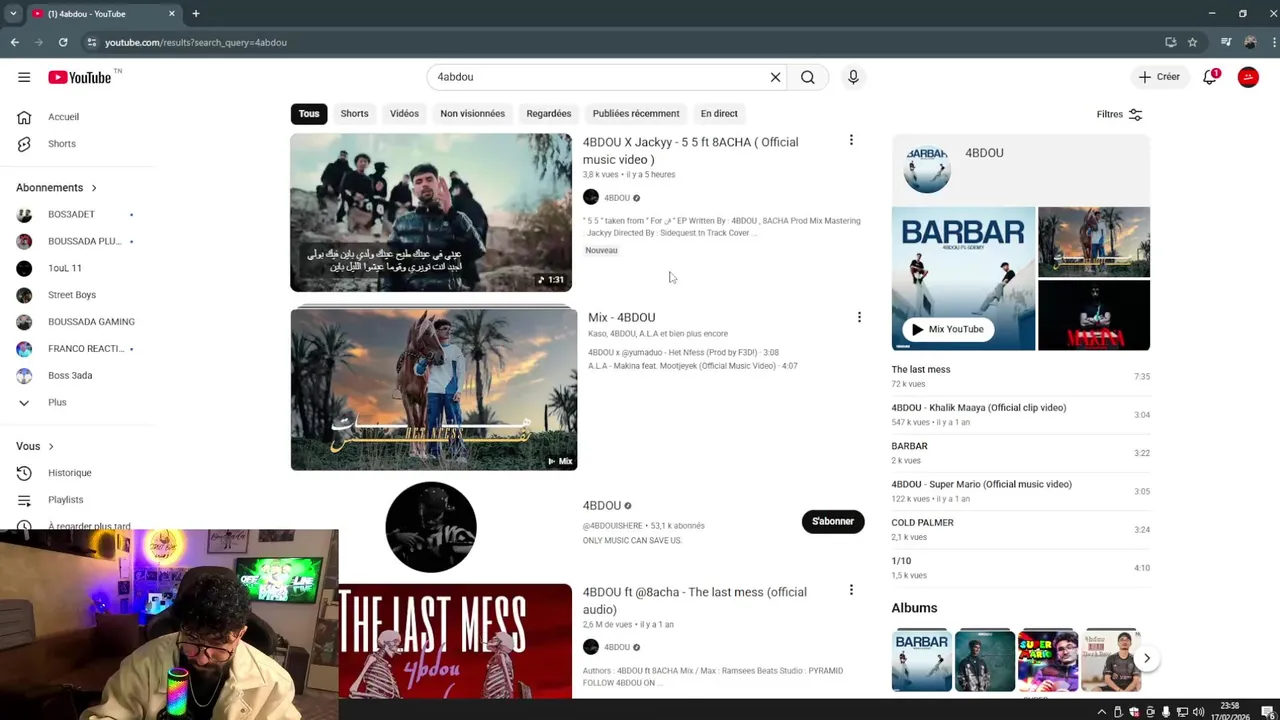1280x720 pixels.
Task: Click the Créer button
Action: click(1159, 77)
